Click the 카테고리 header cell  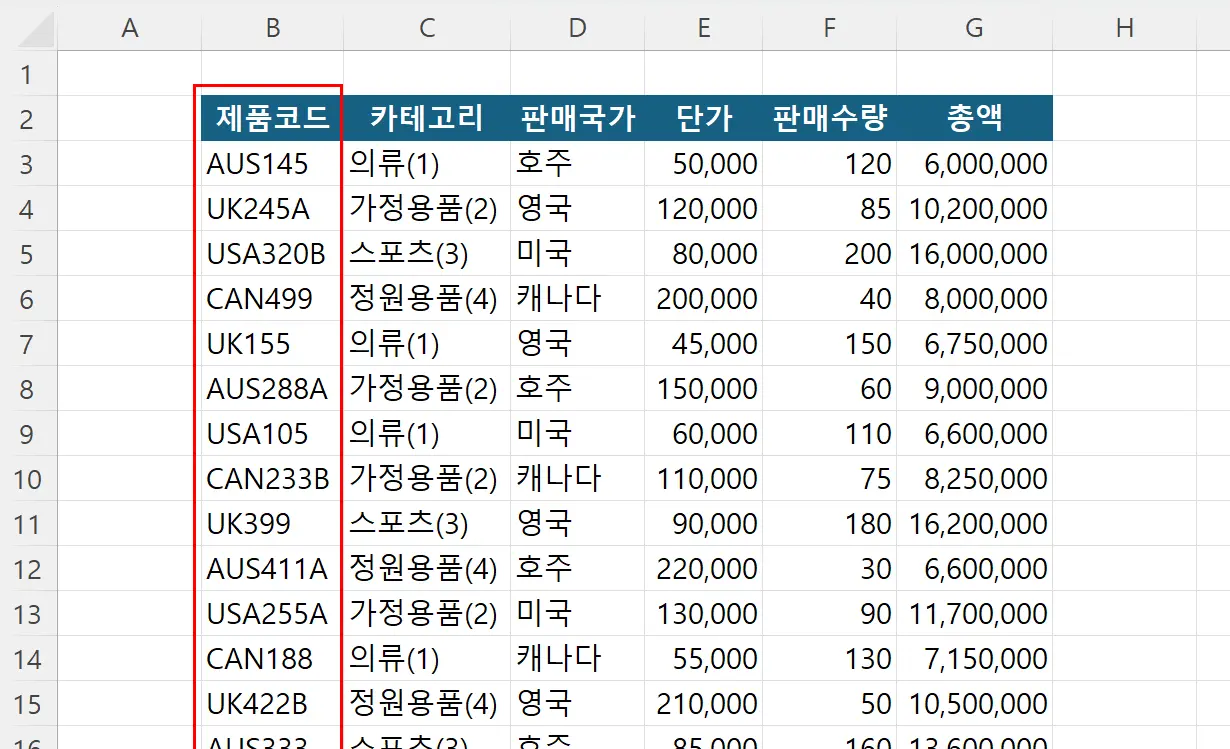pyautogui.click(x=426, y=118)
